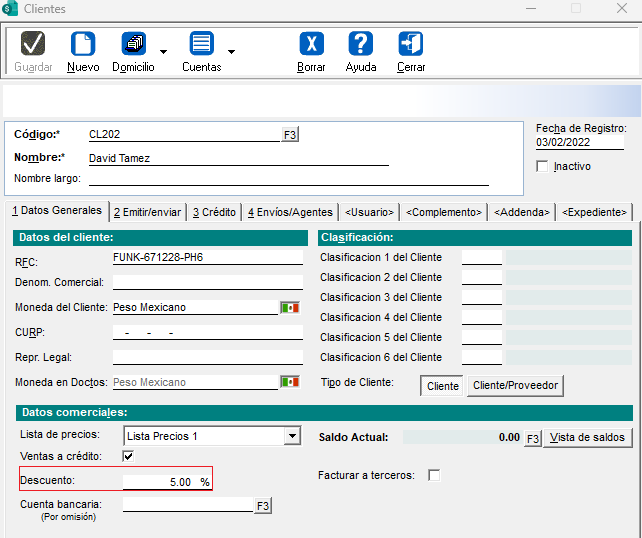Click the flag icon beside Moneda del Cliente

point(290,308)
